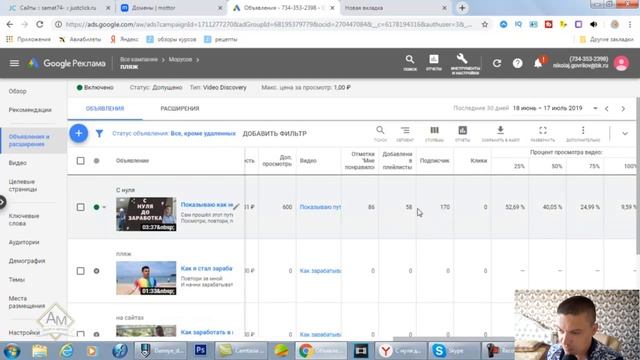The image size is (640, 360).
Task: Open the 'С нуля до заработка' video thumbnail
Action: tap(146, 214)
